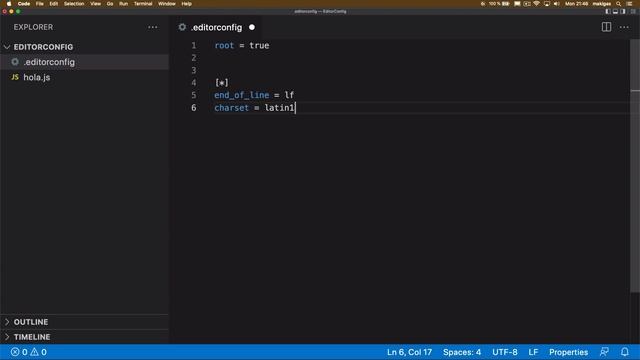The image size is (640, 360).
Task: Change indentation via Spaces: 4
Action: (x=462, y=352)
